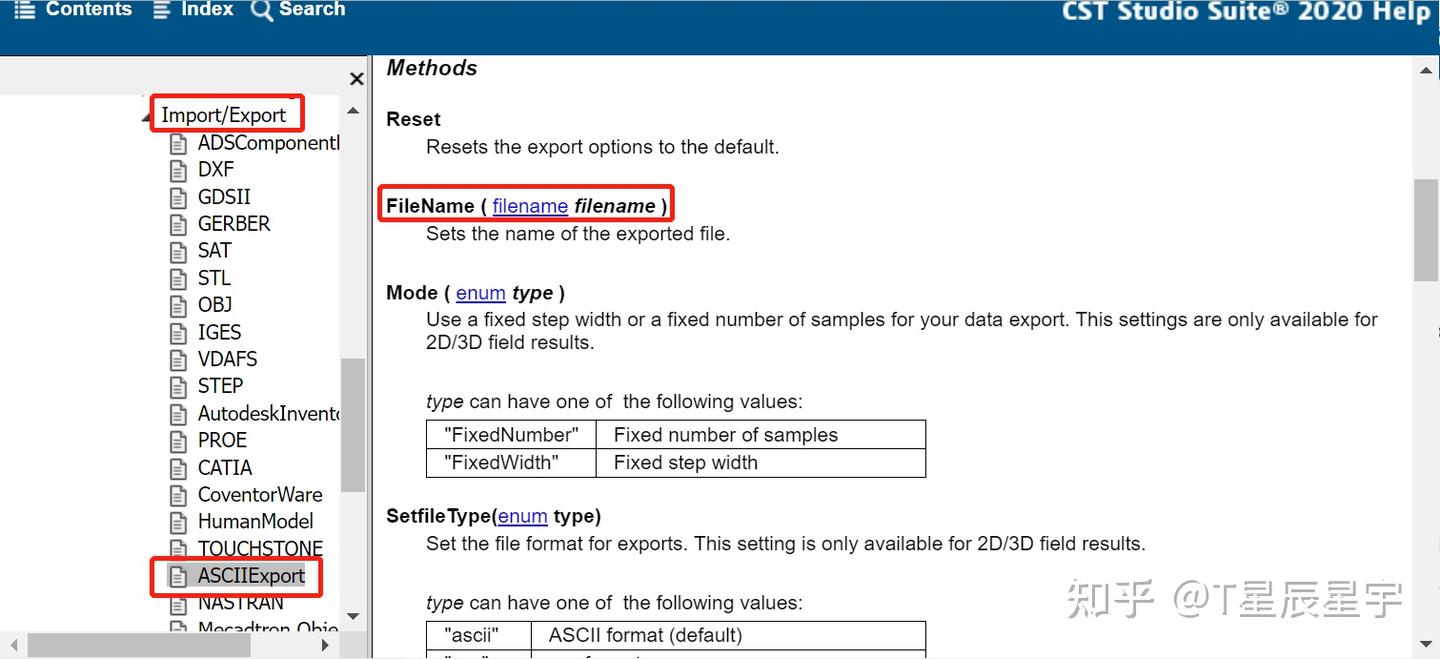Screen dimensions: 1440x659
Task: Click the DXF page document icon
Action: (x=179, y=170)
